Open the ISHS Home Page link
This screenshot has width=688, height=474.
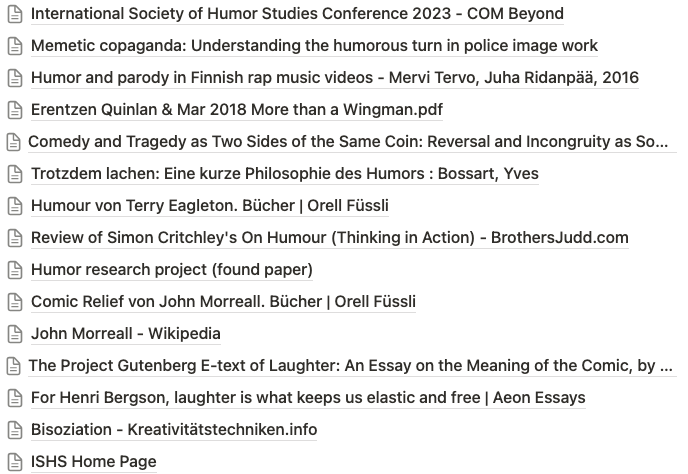point(93,461)
